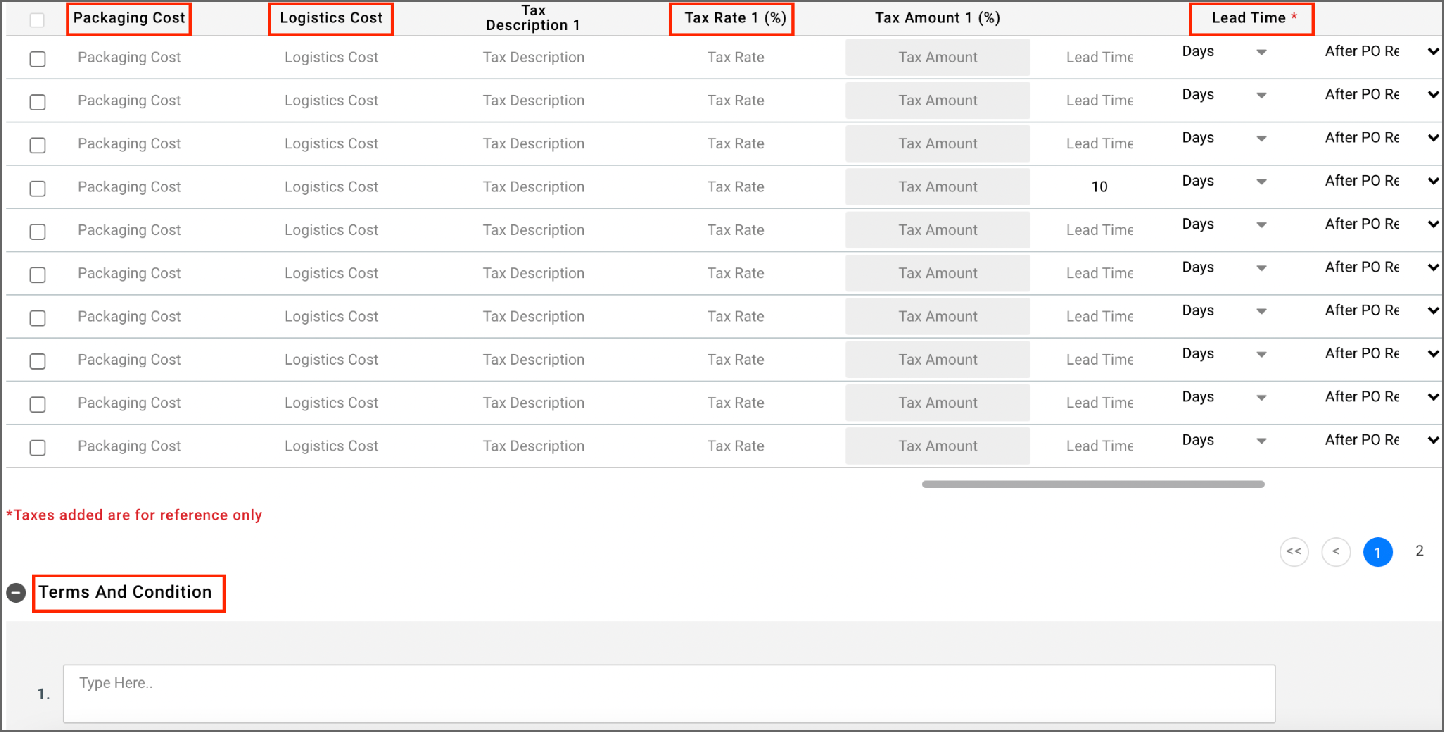
Task: Click Tax Rate field in second row
Action: pyautogui.click(x=735, y=100)
